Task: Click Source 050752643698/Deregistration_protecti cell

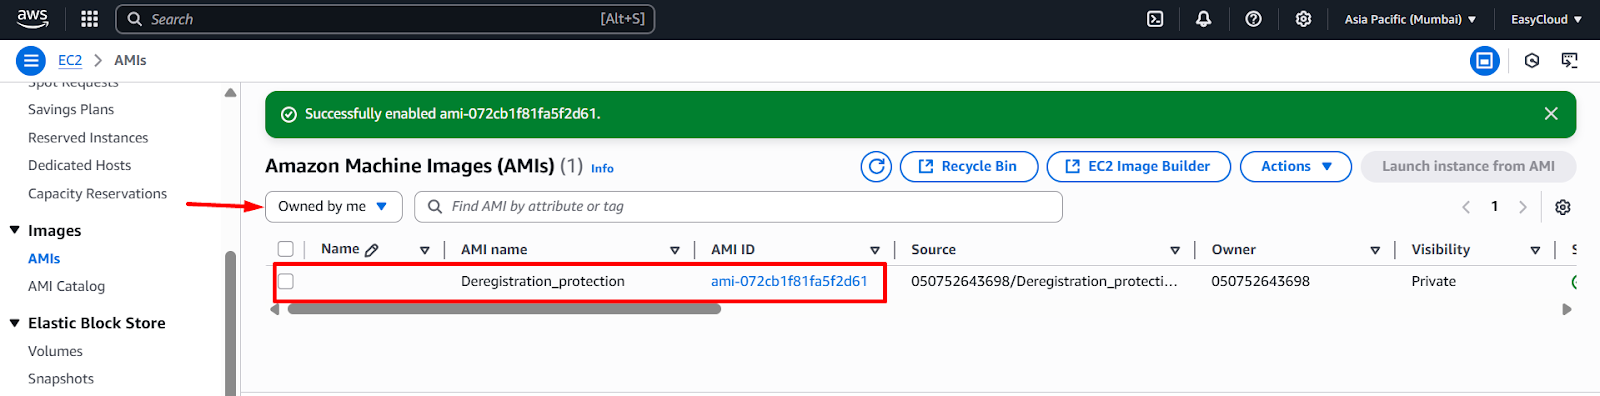Action: (x=1044, y=282)
